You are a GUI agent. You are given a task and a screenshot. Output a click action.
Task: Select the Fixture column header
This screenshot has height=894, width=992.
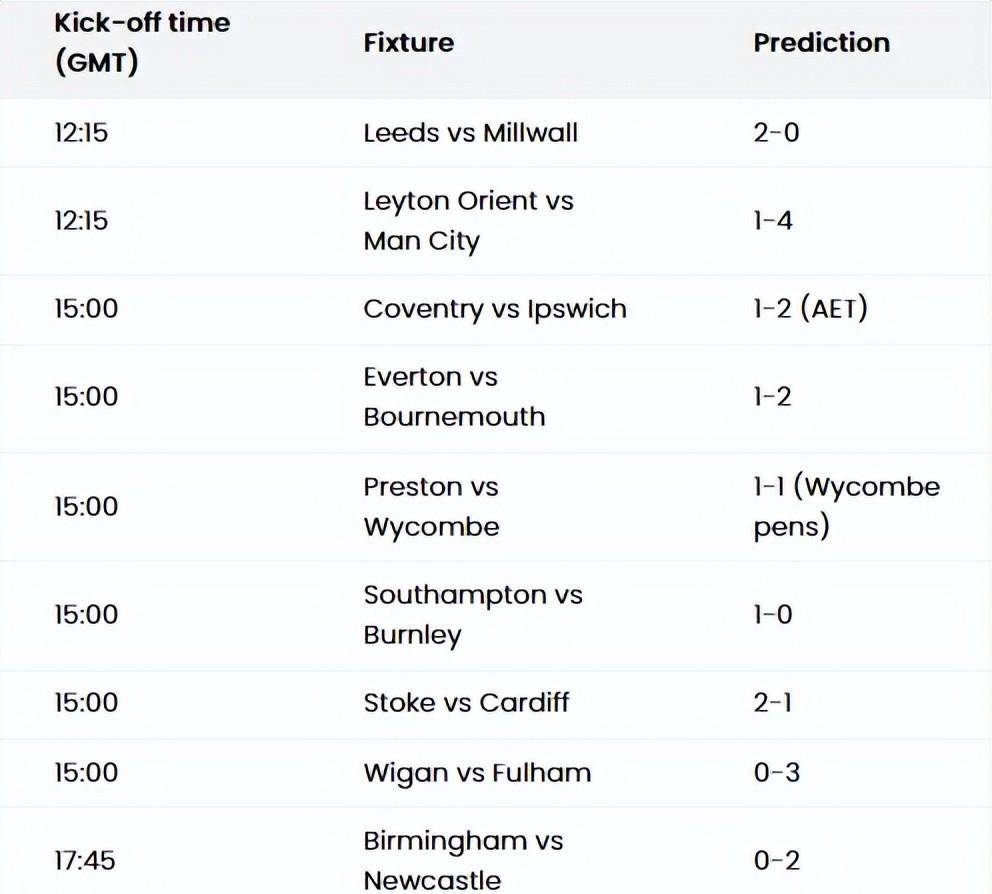(408, 43)
